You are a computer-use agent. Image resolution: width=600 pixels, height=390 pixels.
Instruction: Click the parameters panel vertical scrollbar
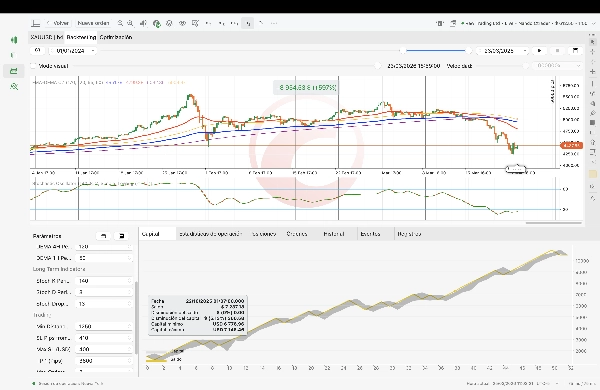coord(136,318)
